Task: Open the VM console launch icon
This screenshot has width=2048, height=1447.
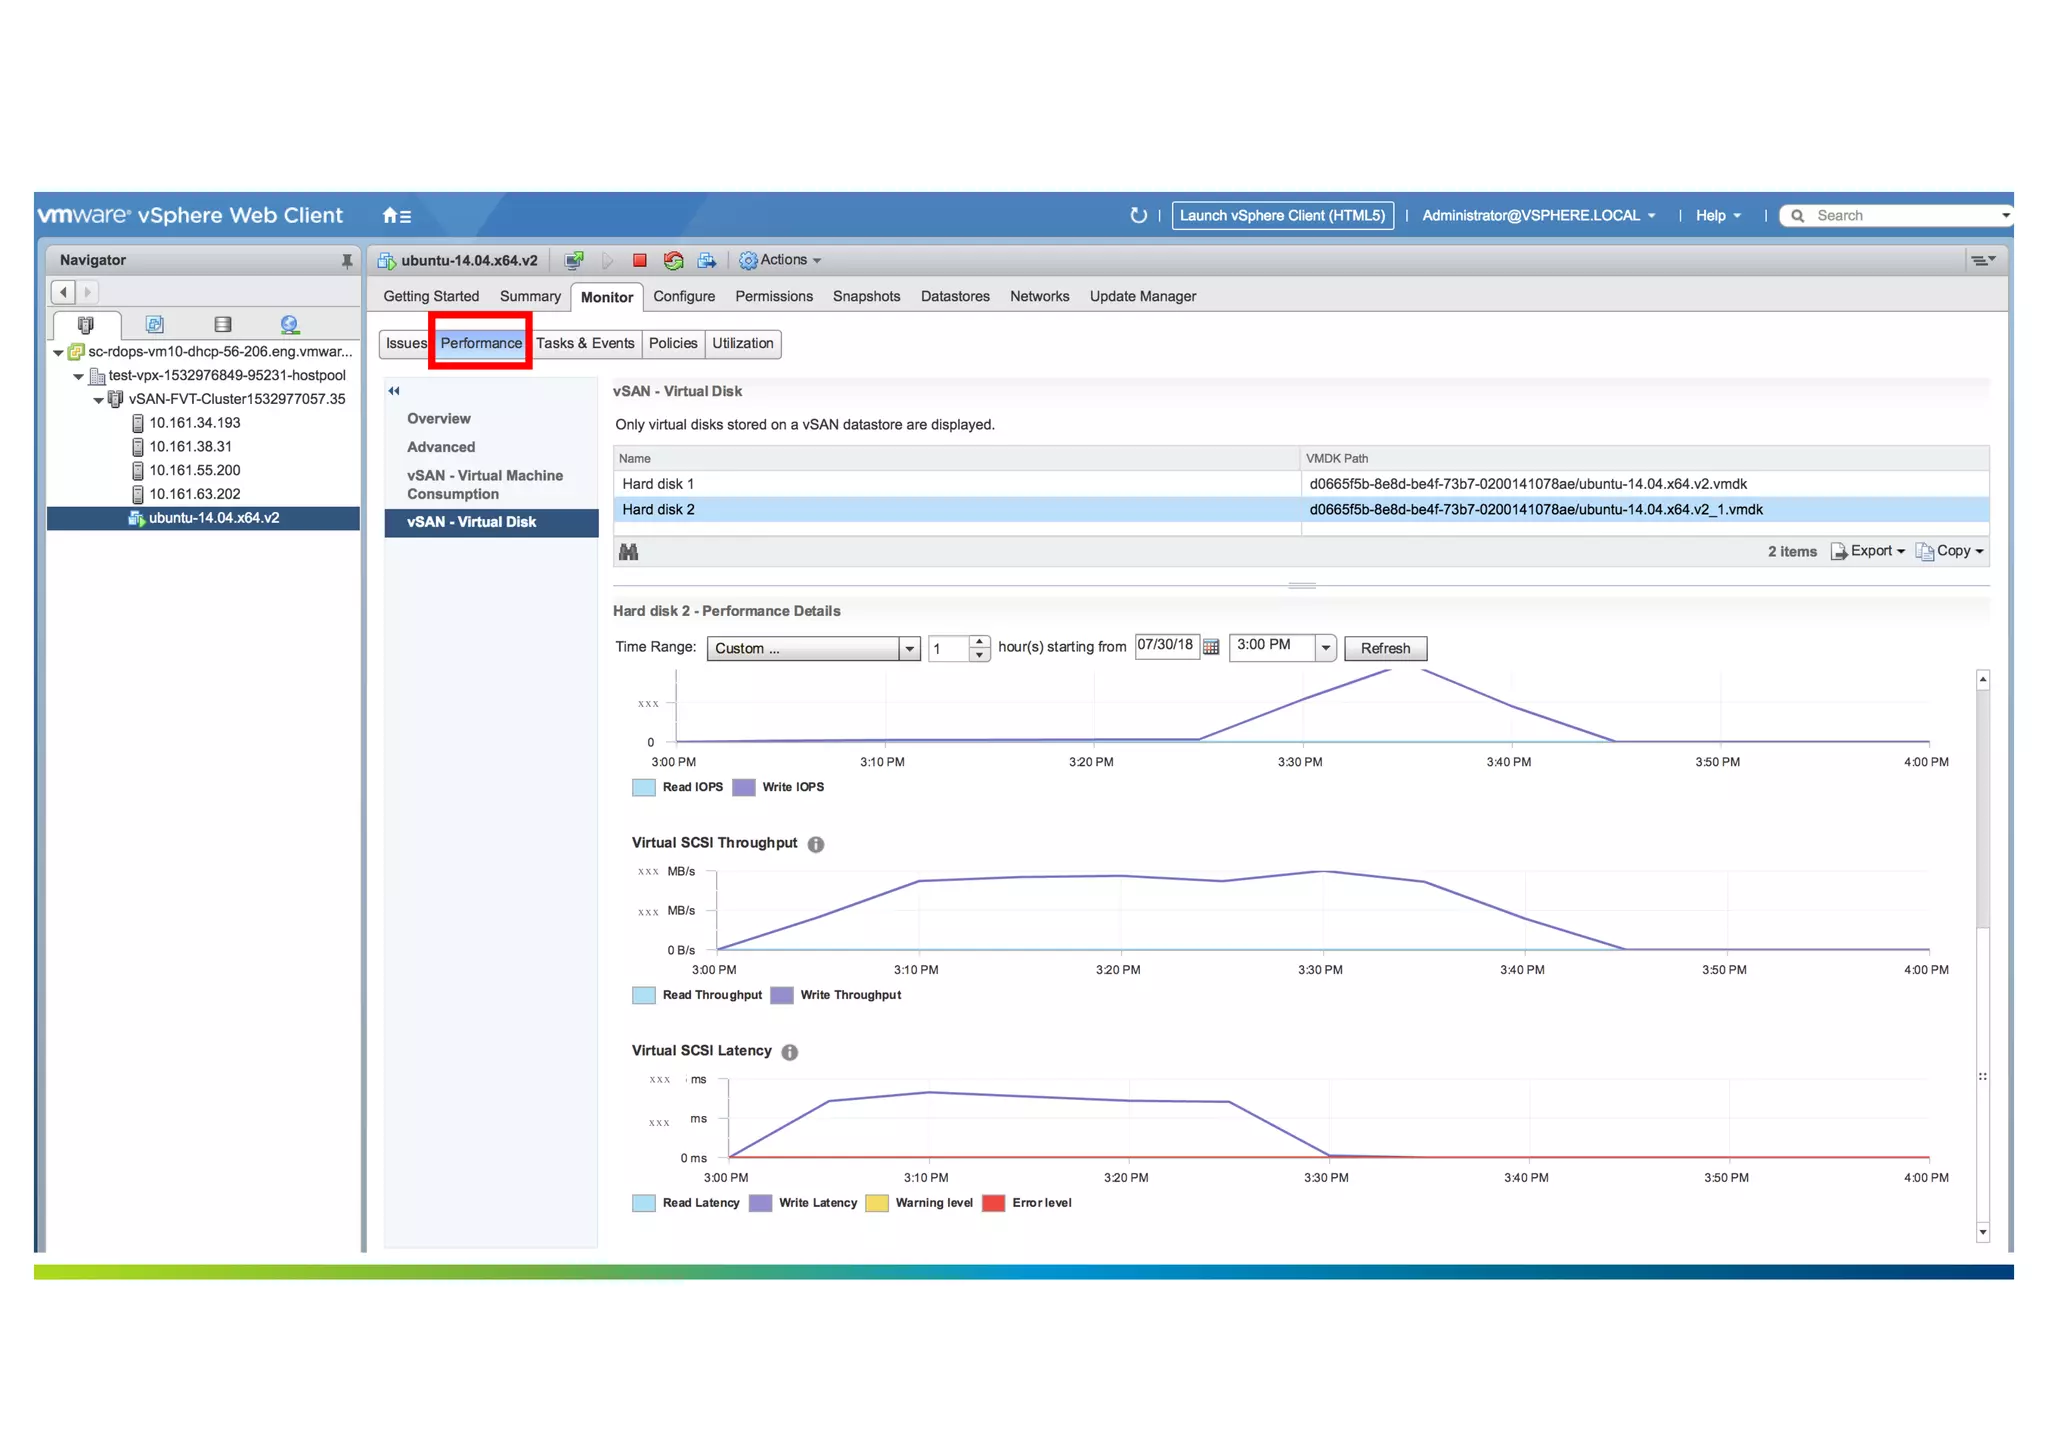Action: tap(574, 261)
